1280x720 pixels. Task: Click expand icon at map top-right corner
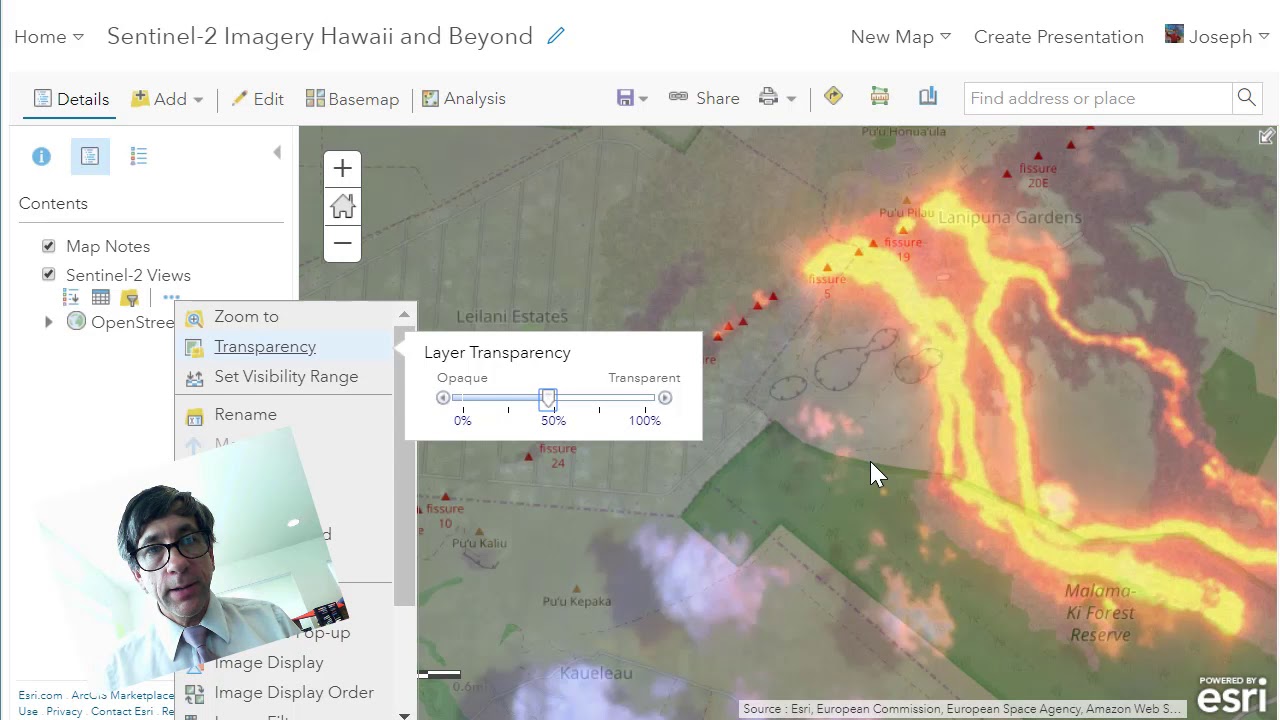(1267, 136)
